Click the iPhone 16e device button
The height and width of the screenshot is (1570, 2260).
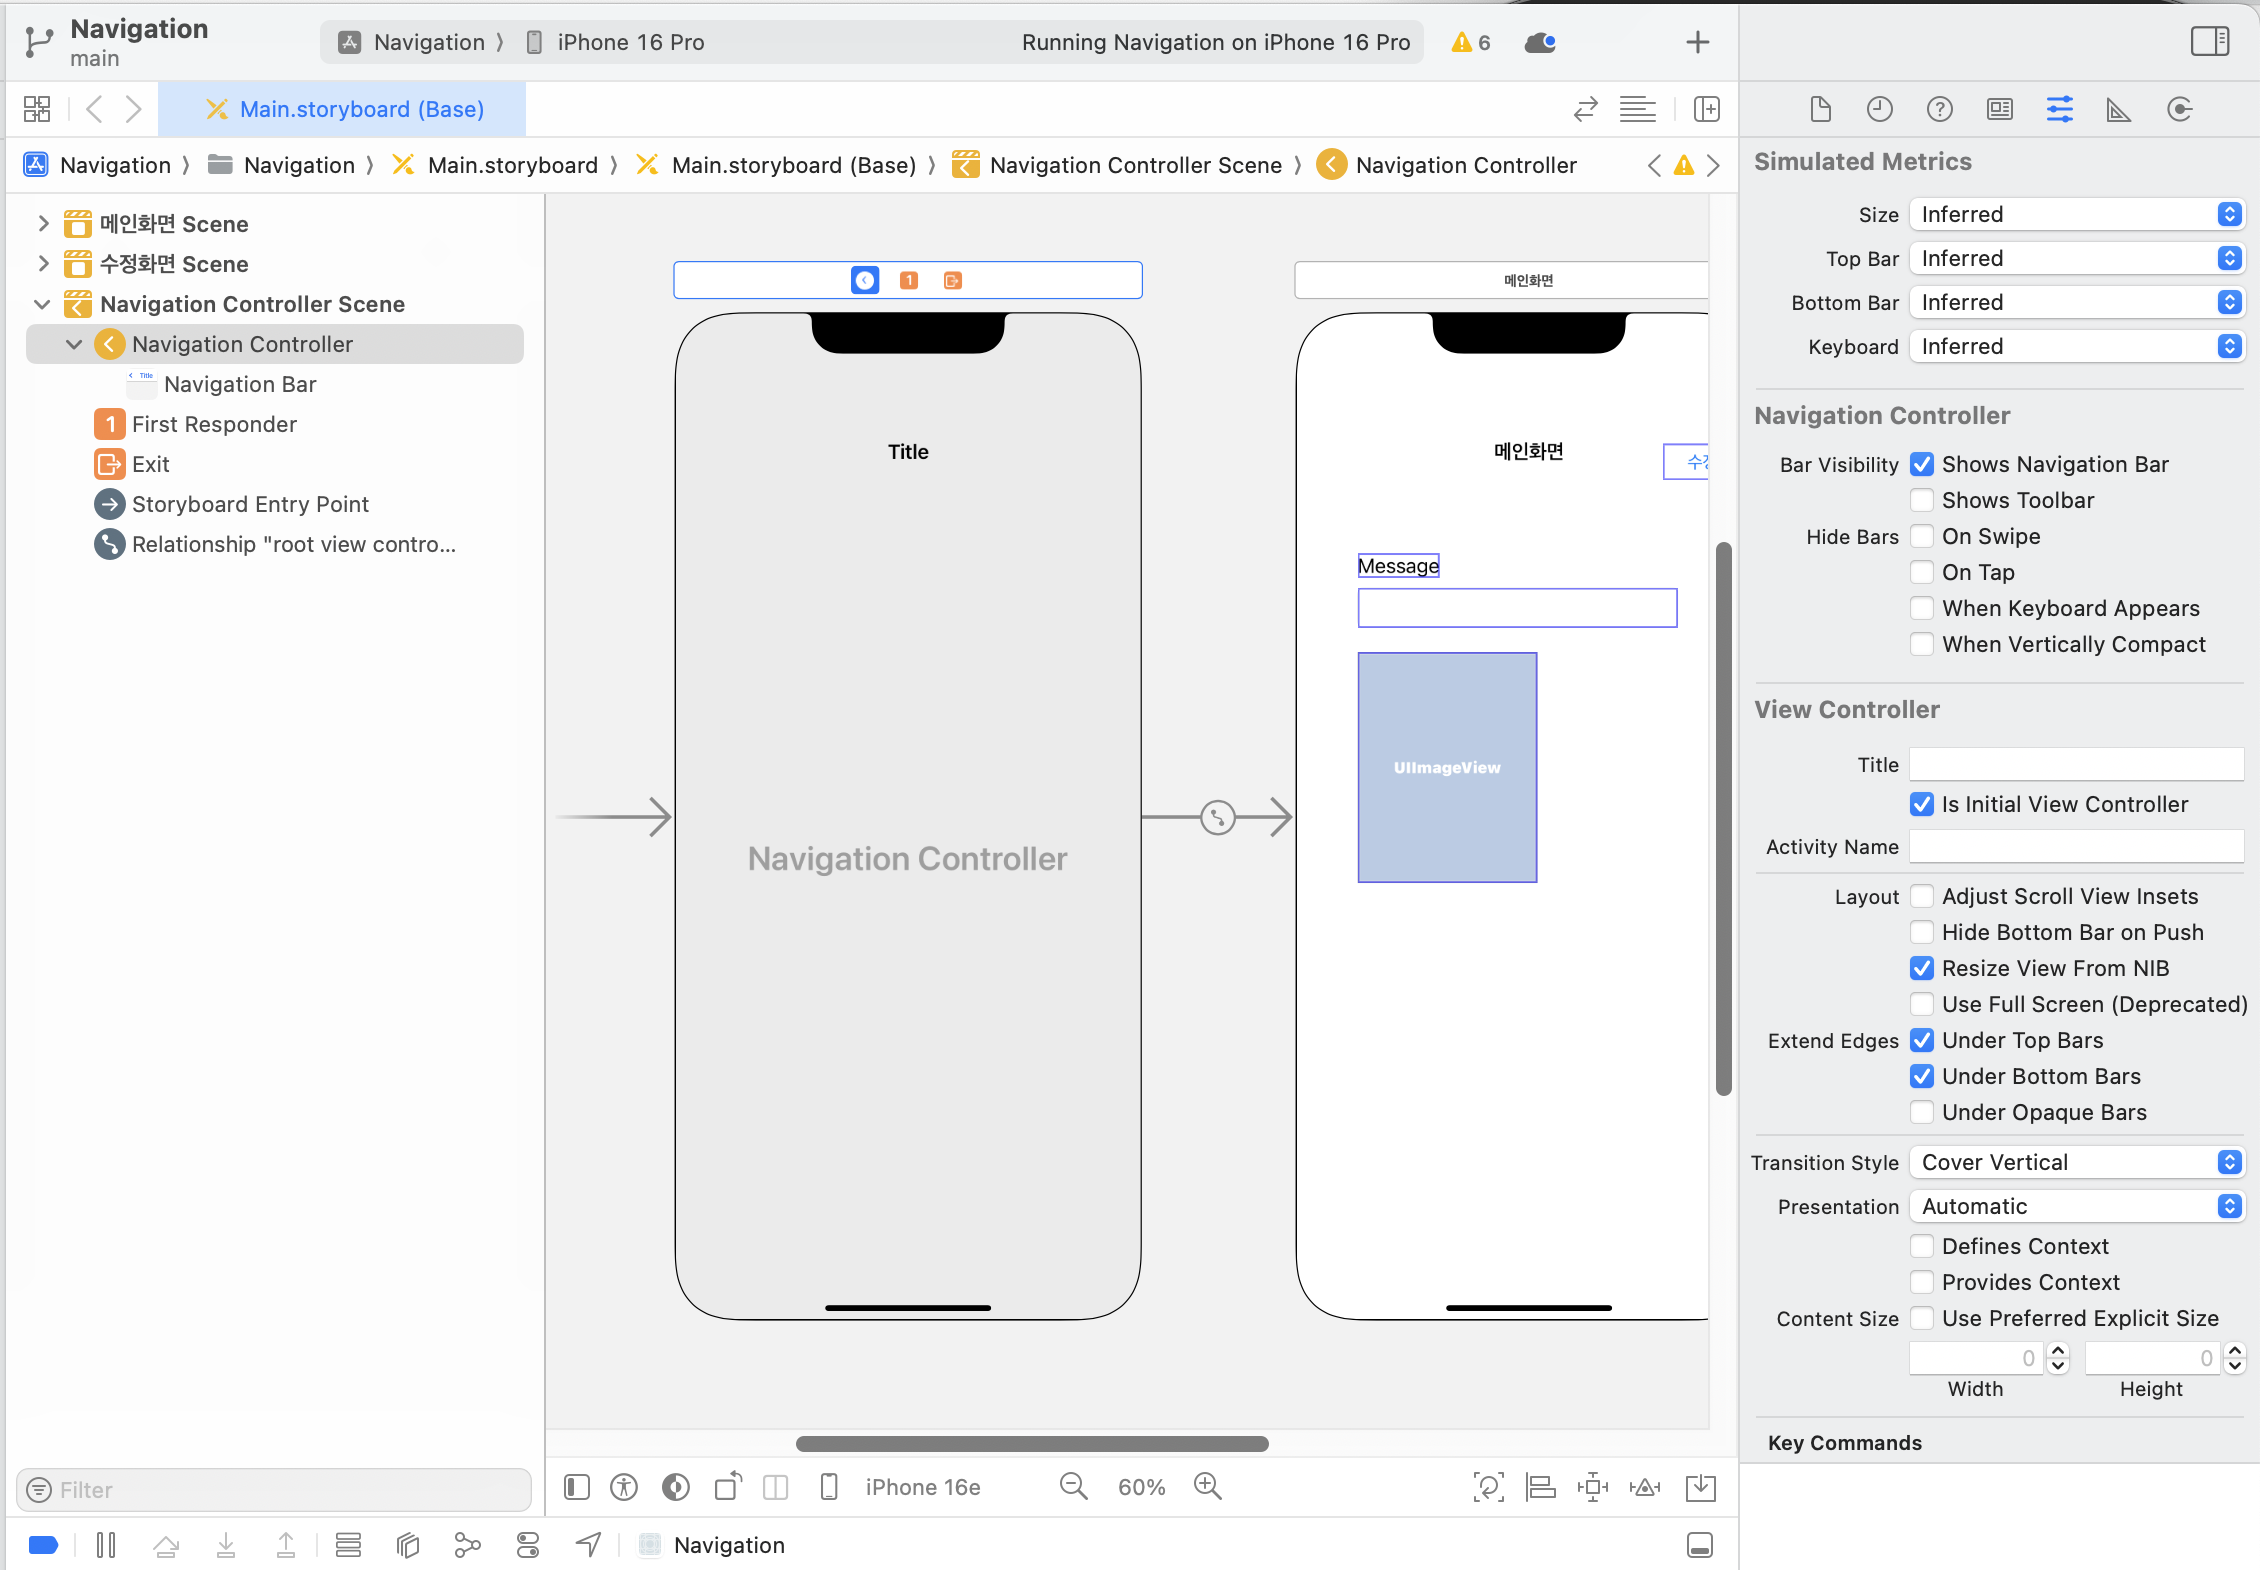click(x=921, y=1487)
